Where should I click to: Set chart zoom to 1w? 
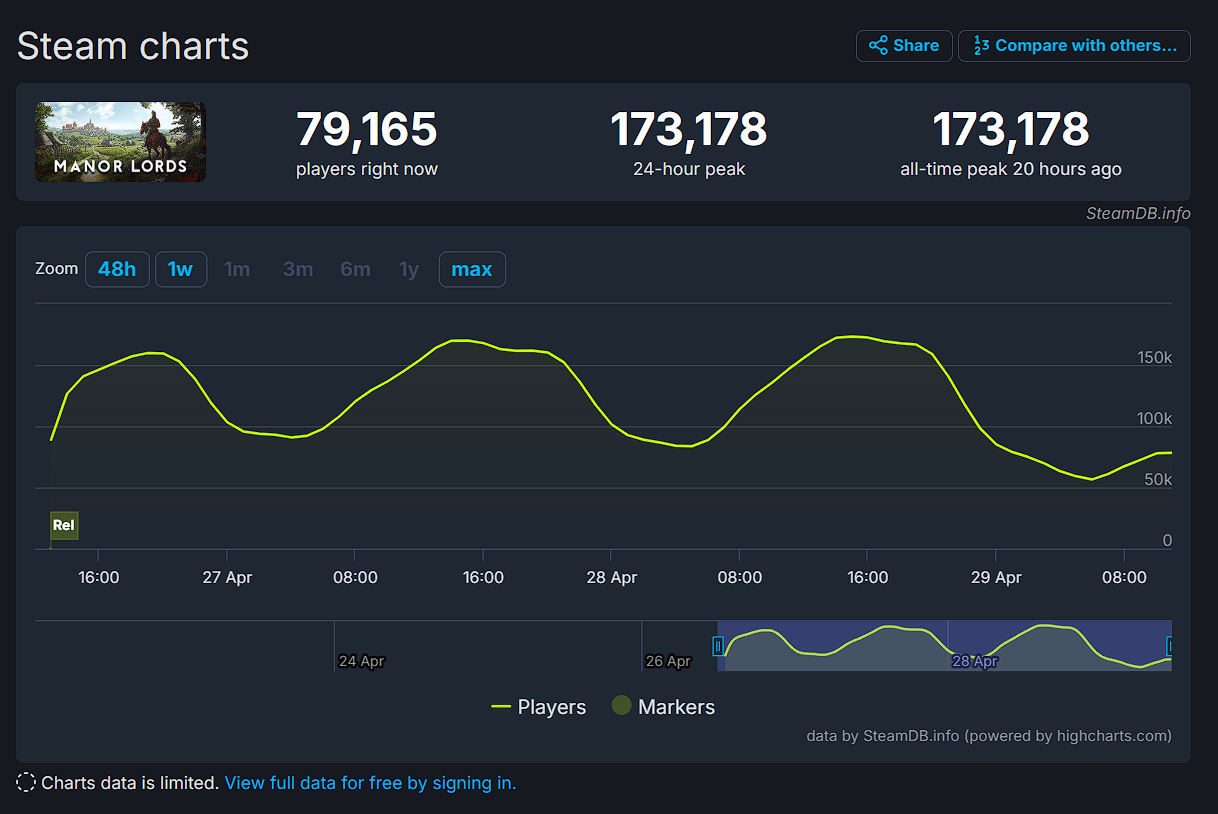click(x=181, y=269)
